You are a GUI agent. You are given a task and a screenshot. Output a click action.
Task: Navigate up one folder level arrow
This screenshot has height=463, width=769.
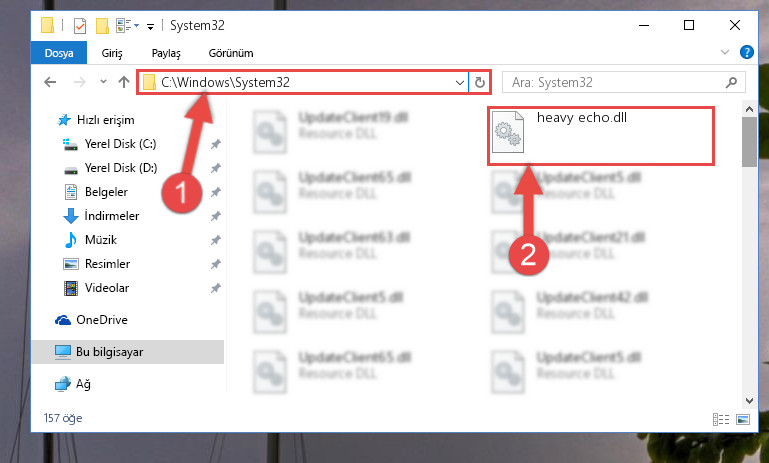tap(124, 82)
